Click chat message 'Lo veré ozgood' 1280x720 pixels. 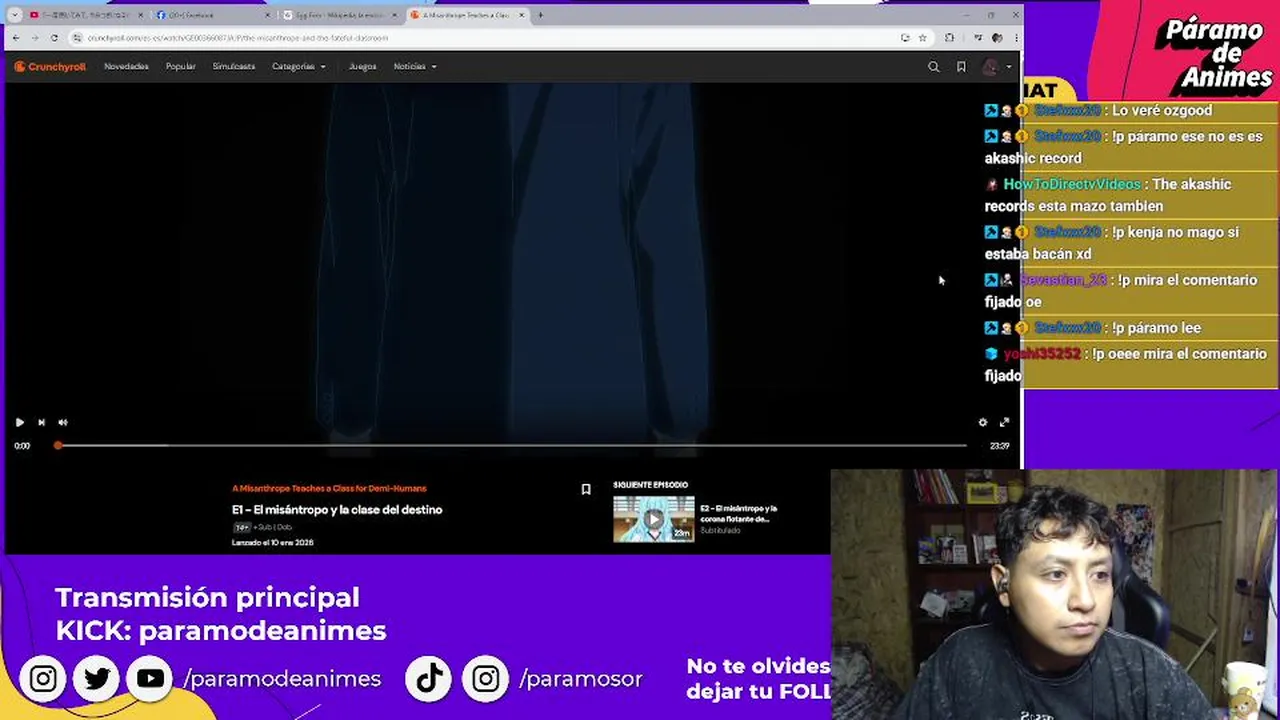[1162, 110]
